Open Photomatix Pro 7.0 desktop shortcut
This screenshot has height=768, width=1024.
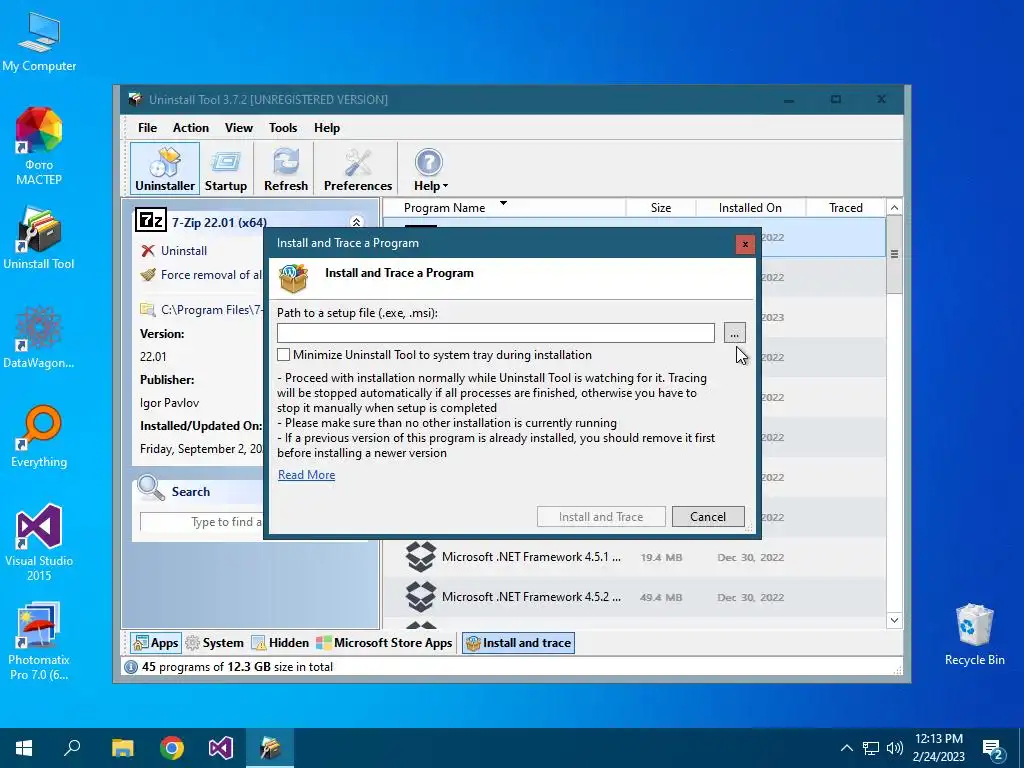coord(39,642)
